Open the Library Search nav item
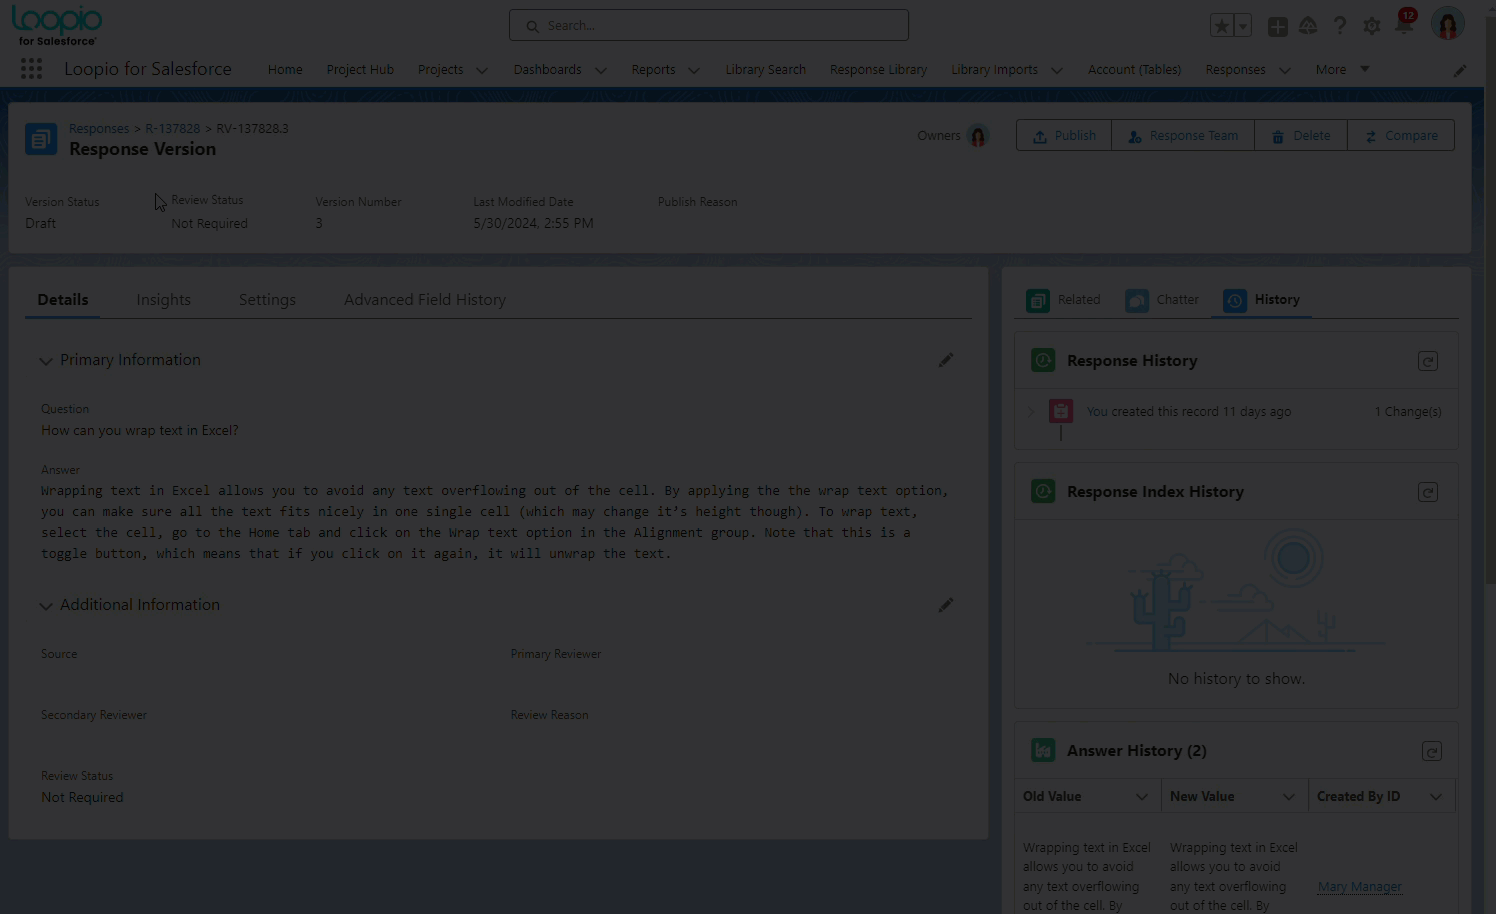Screen dimensions: 1496x914 [x=765, y=70]
